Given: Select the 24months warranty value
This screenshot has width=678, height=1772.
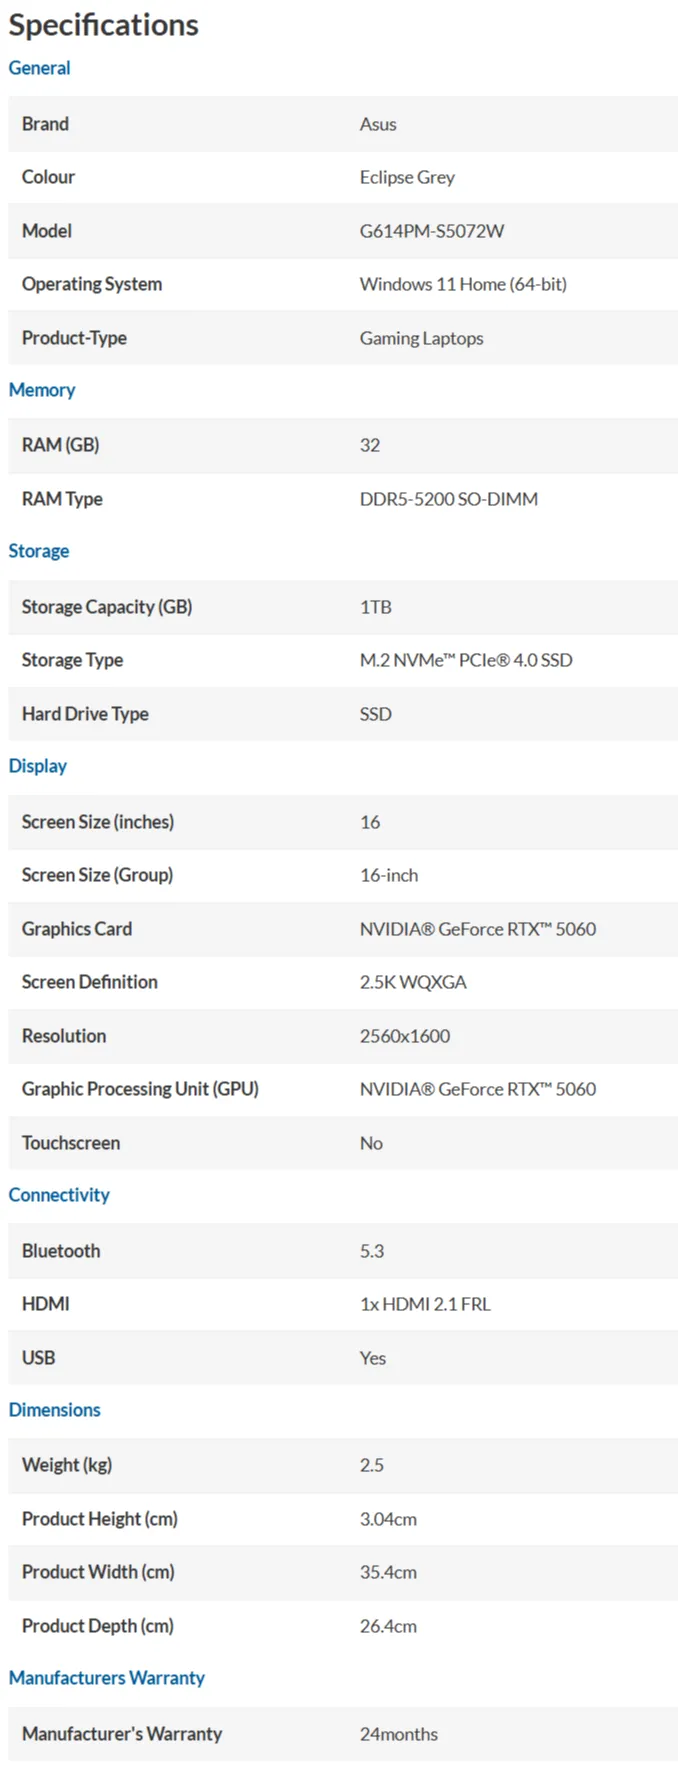Looking at the screenshot, I should pos(399,1734).
